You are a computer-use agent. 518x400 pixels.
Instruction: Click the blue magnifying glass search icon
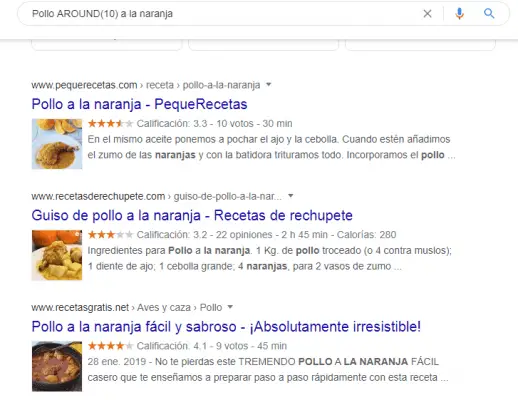[489, 13]
